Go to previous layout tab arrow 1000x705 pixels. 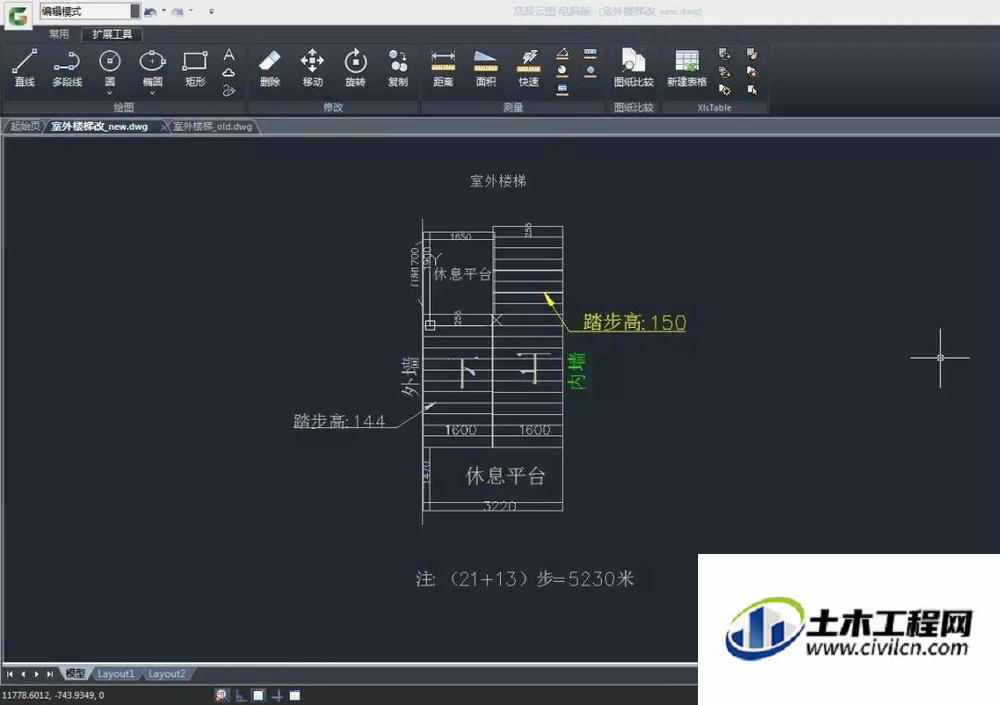(x=23, y=674)
